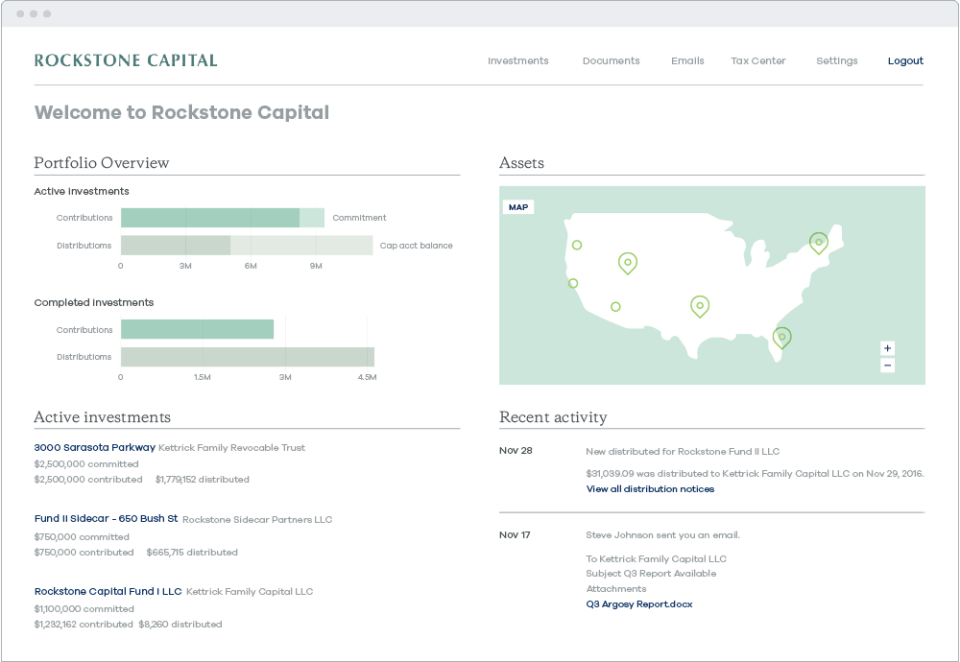Click the northeast Maine-area map pin
This screenshot has width=960, height=662.
pyautogui.click(x=819, y=243)
